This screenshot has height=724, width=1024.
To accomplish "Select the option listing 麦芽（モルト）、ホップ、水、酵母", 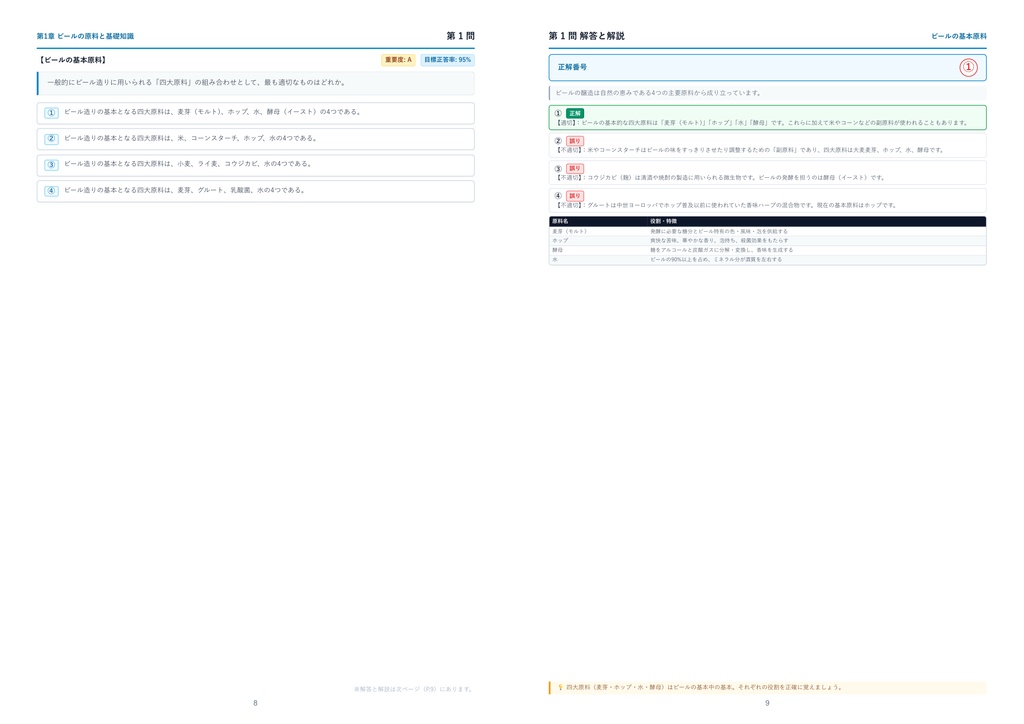I will [x=255, y=113].
